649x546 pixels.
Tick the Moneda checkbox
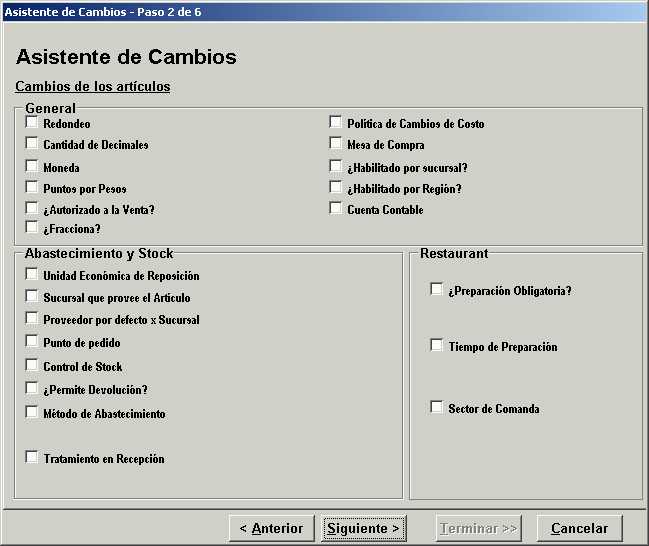click(x=32, y=167)
